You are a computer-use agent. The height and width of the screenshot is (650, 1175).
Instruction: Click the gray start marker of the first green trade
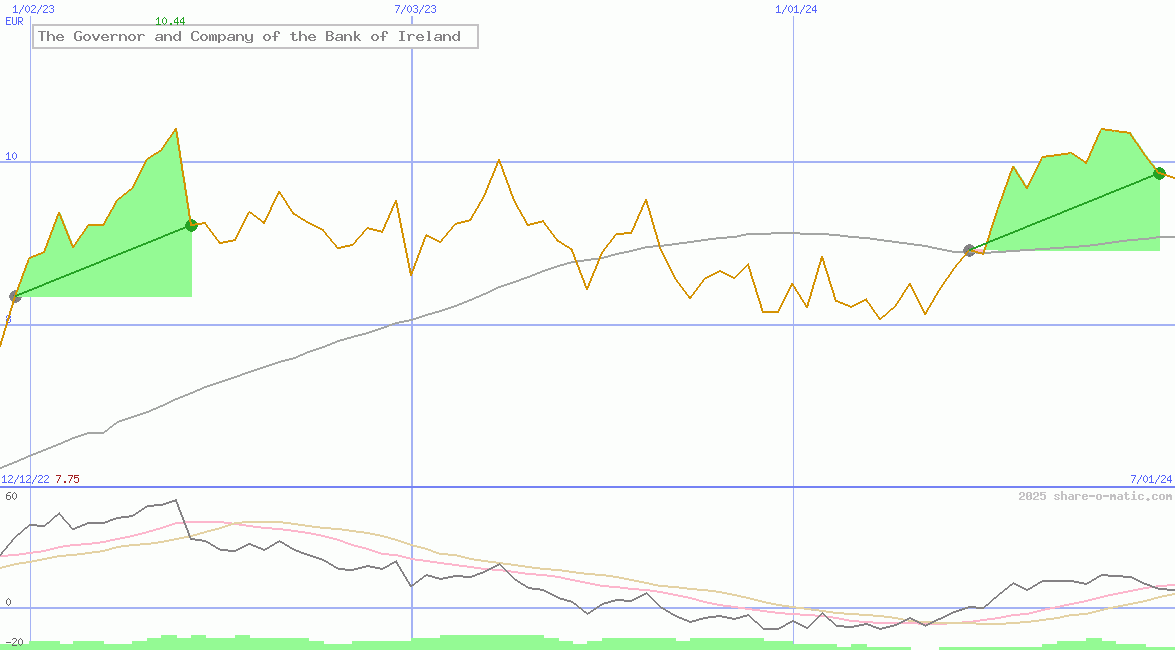[x=15, y=296]
